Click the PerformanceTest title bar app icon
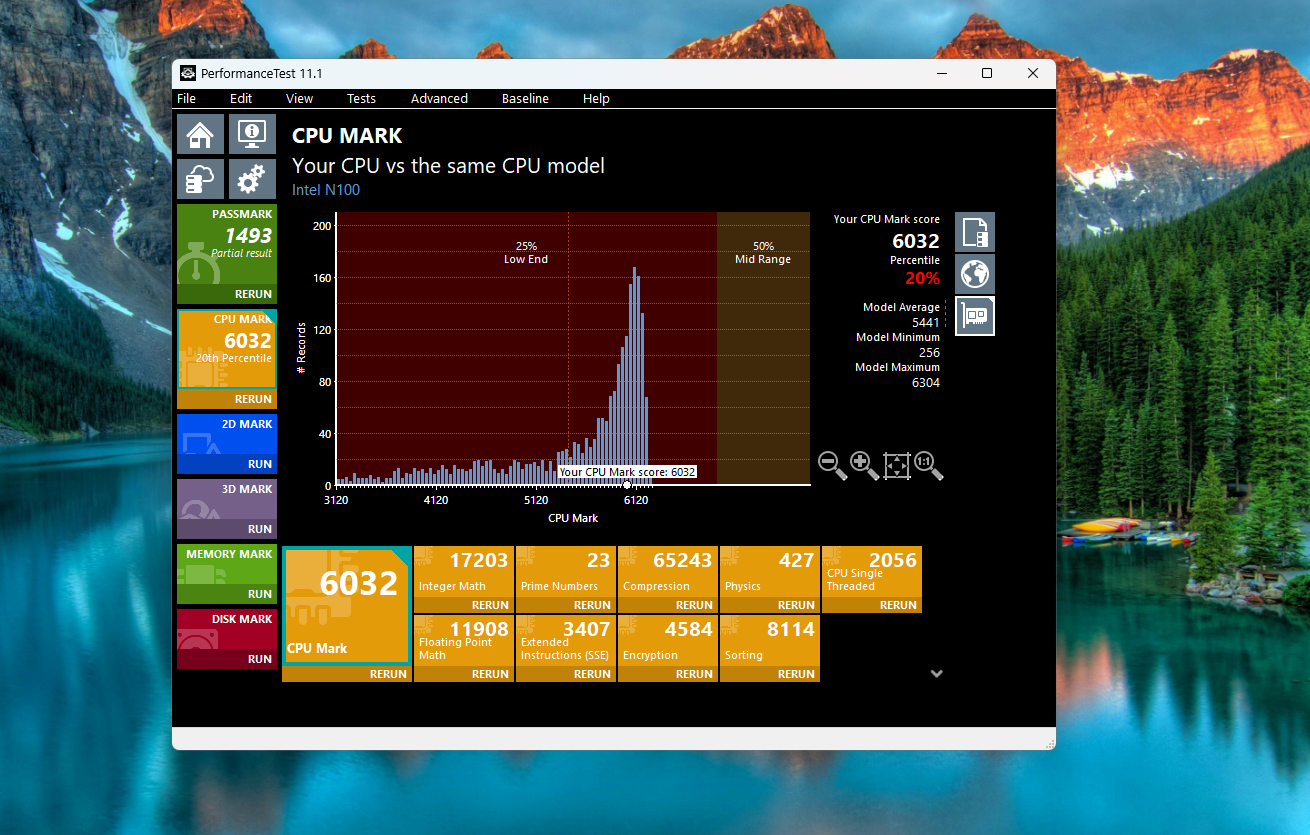This screenshot has width=1310, height=835. 188,73
